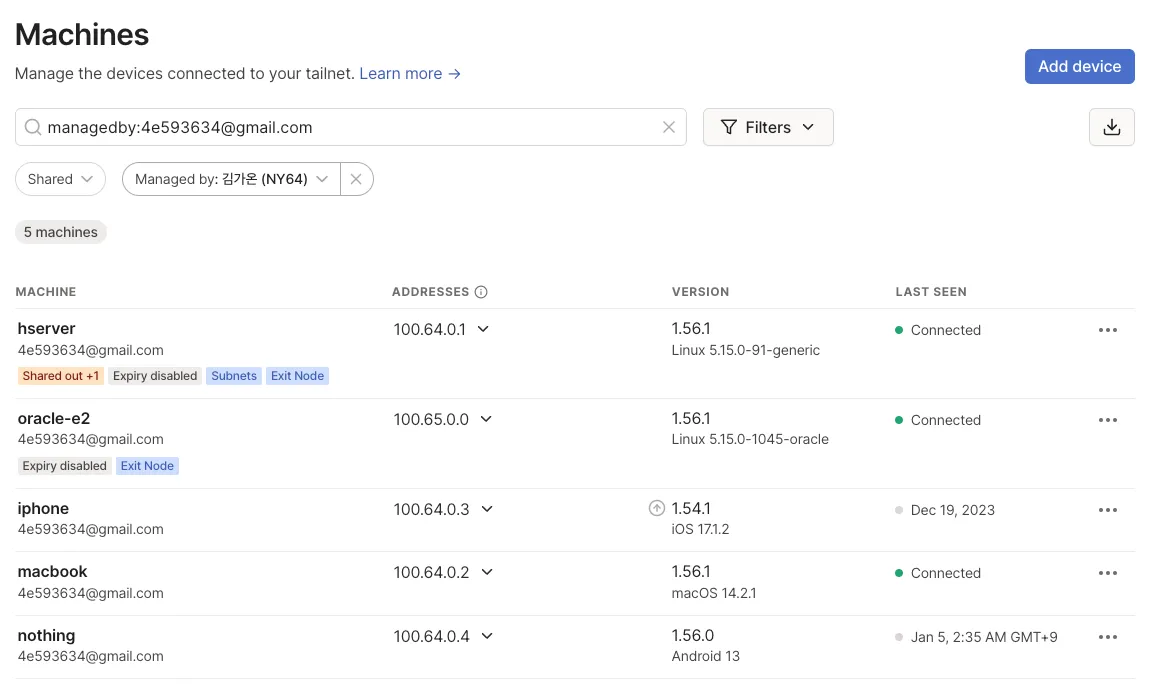Open the three-dot menu for hserver
Screen dimensions: 1165x694
[1107, 330]
